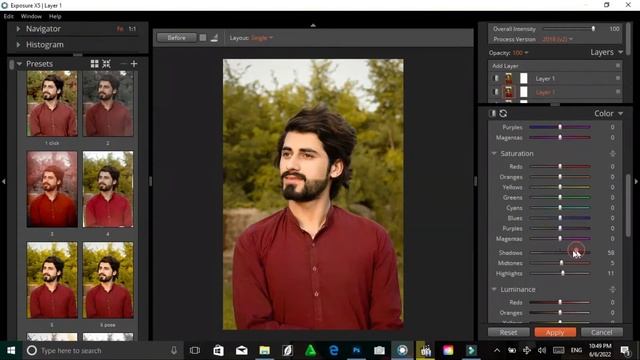Click the Luminance Reds slider
Viewport: 640px width, 360px height.
pos(560,302)
